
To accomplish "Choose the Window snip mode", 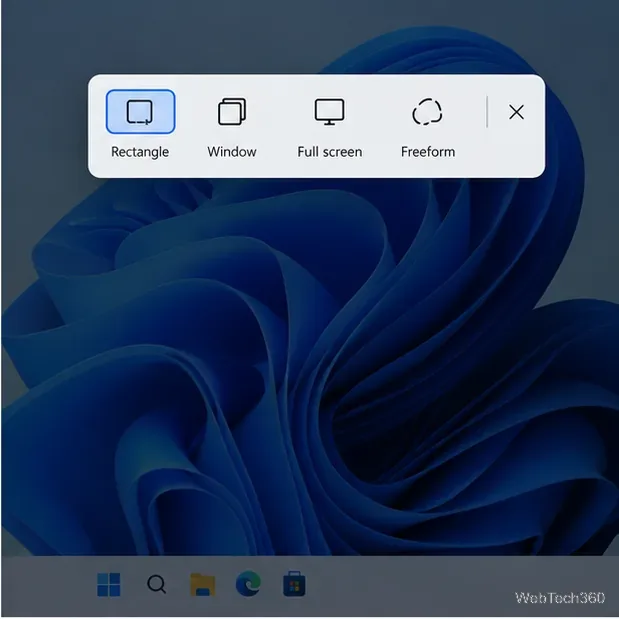I will (x=232, y=112).
